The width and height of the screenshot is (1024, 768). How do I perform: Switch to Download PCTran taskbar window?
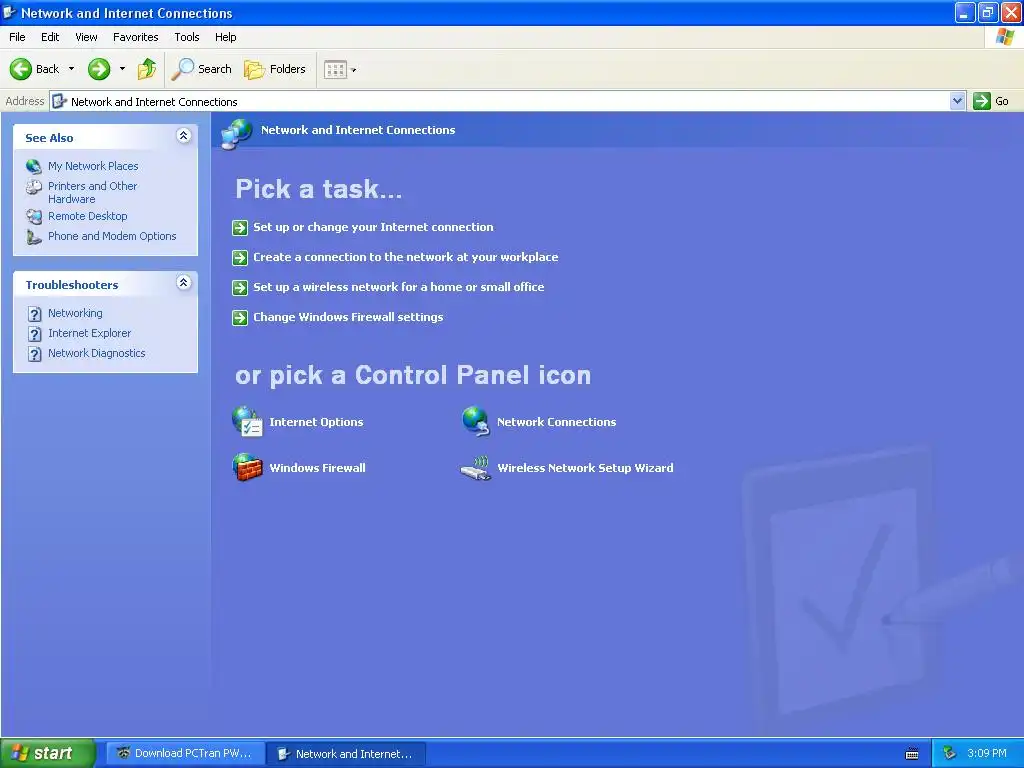(x=185, y=753)
